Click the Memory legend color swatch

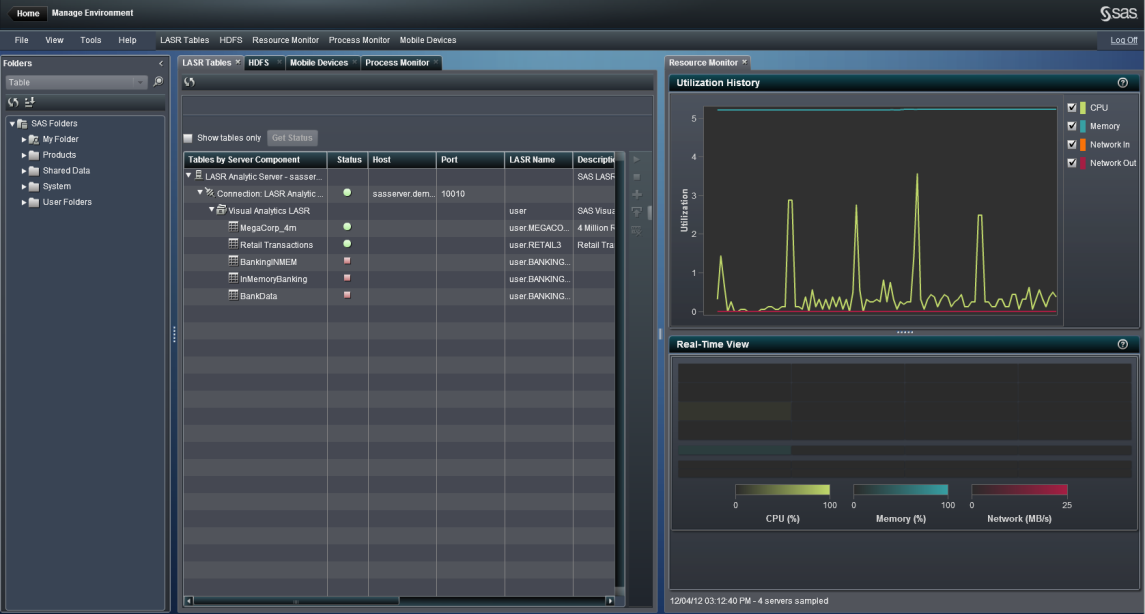1082,126
